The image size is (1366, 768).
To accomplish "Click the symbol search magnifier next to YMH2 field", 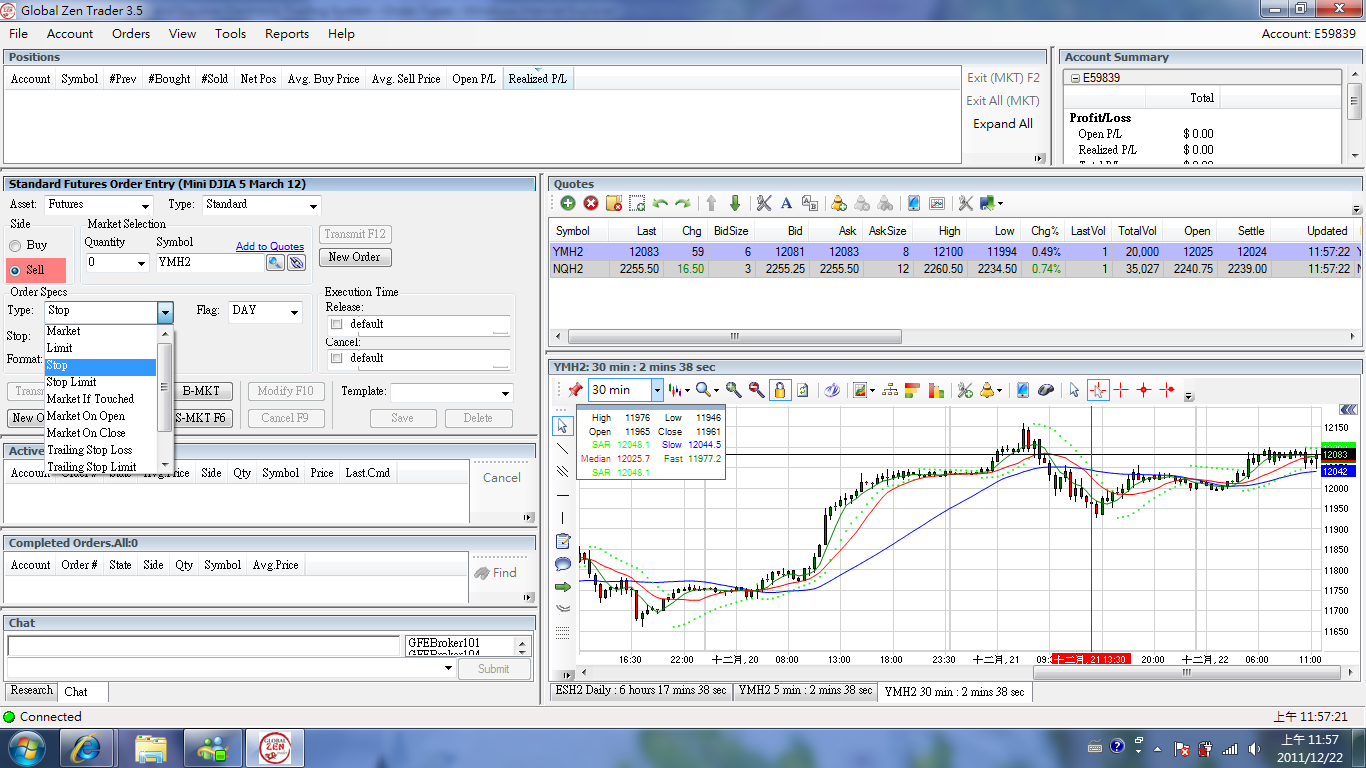I will click(275, 262).
